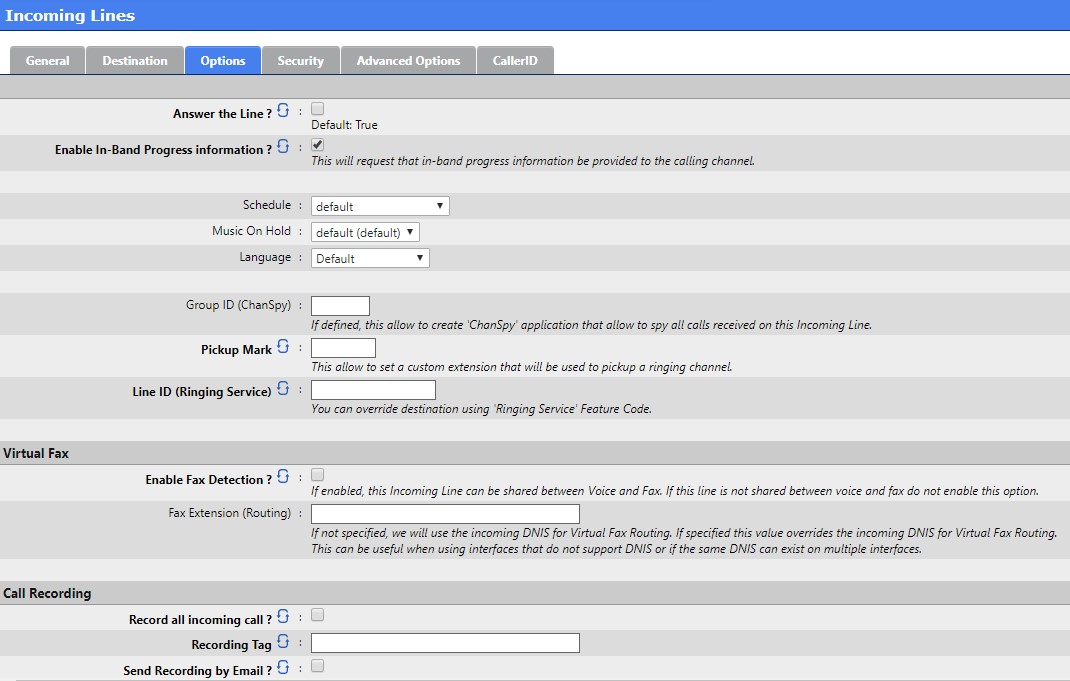This screenshot has width=1070, height=681.
Task: Click reset icon by Record all incoming call
Action: pyautogui.click(x=283, y=617)
